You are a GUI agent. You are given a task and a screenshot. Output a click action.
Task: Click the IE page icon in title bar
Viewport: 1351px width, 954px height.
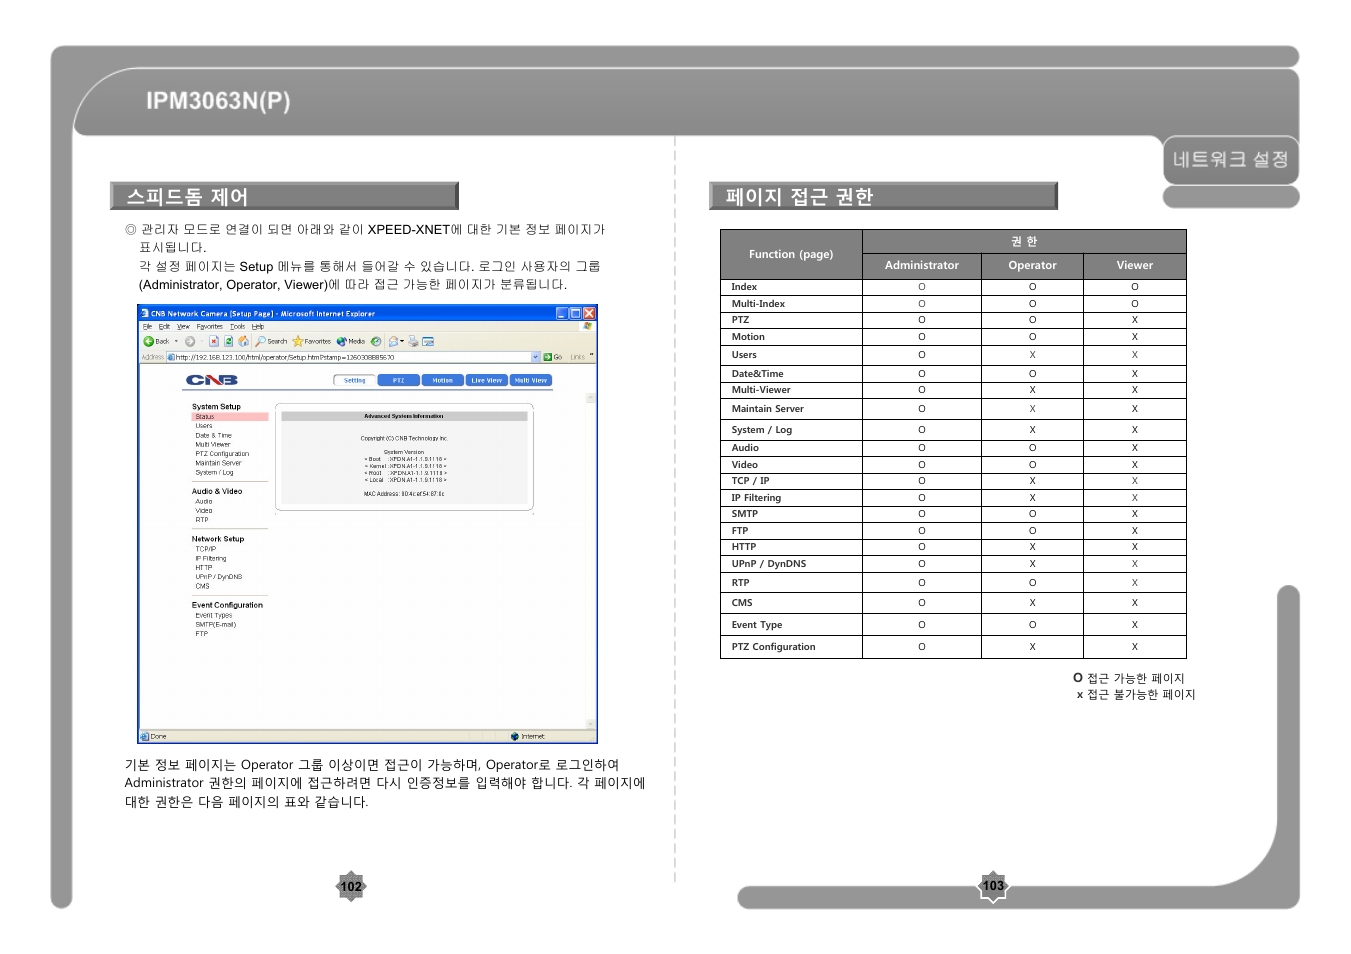145,313
